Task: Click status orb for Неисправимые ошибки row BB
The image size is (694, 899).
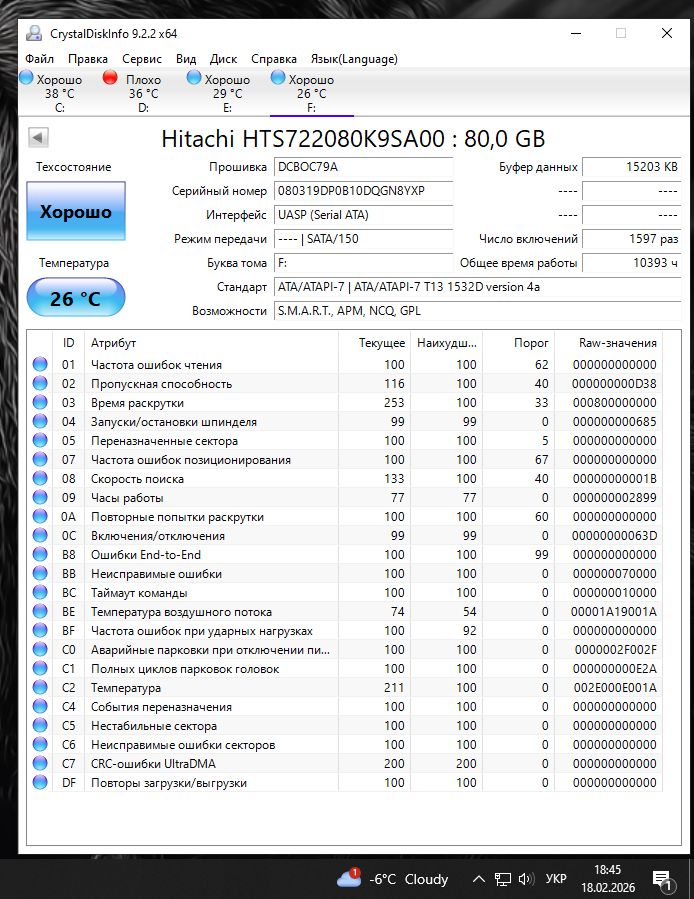Action: click(x=40, y=573)
